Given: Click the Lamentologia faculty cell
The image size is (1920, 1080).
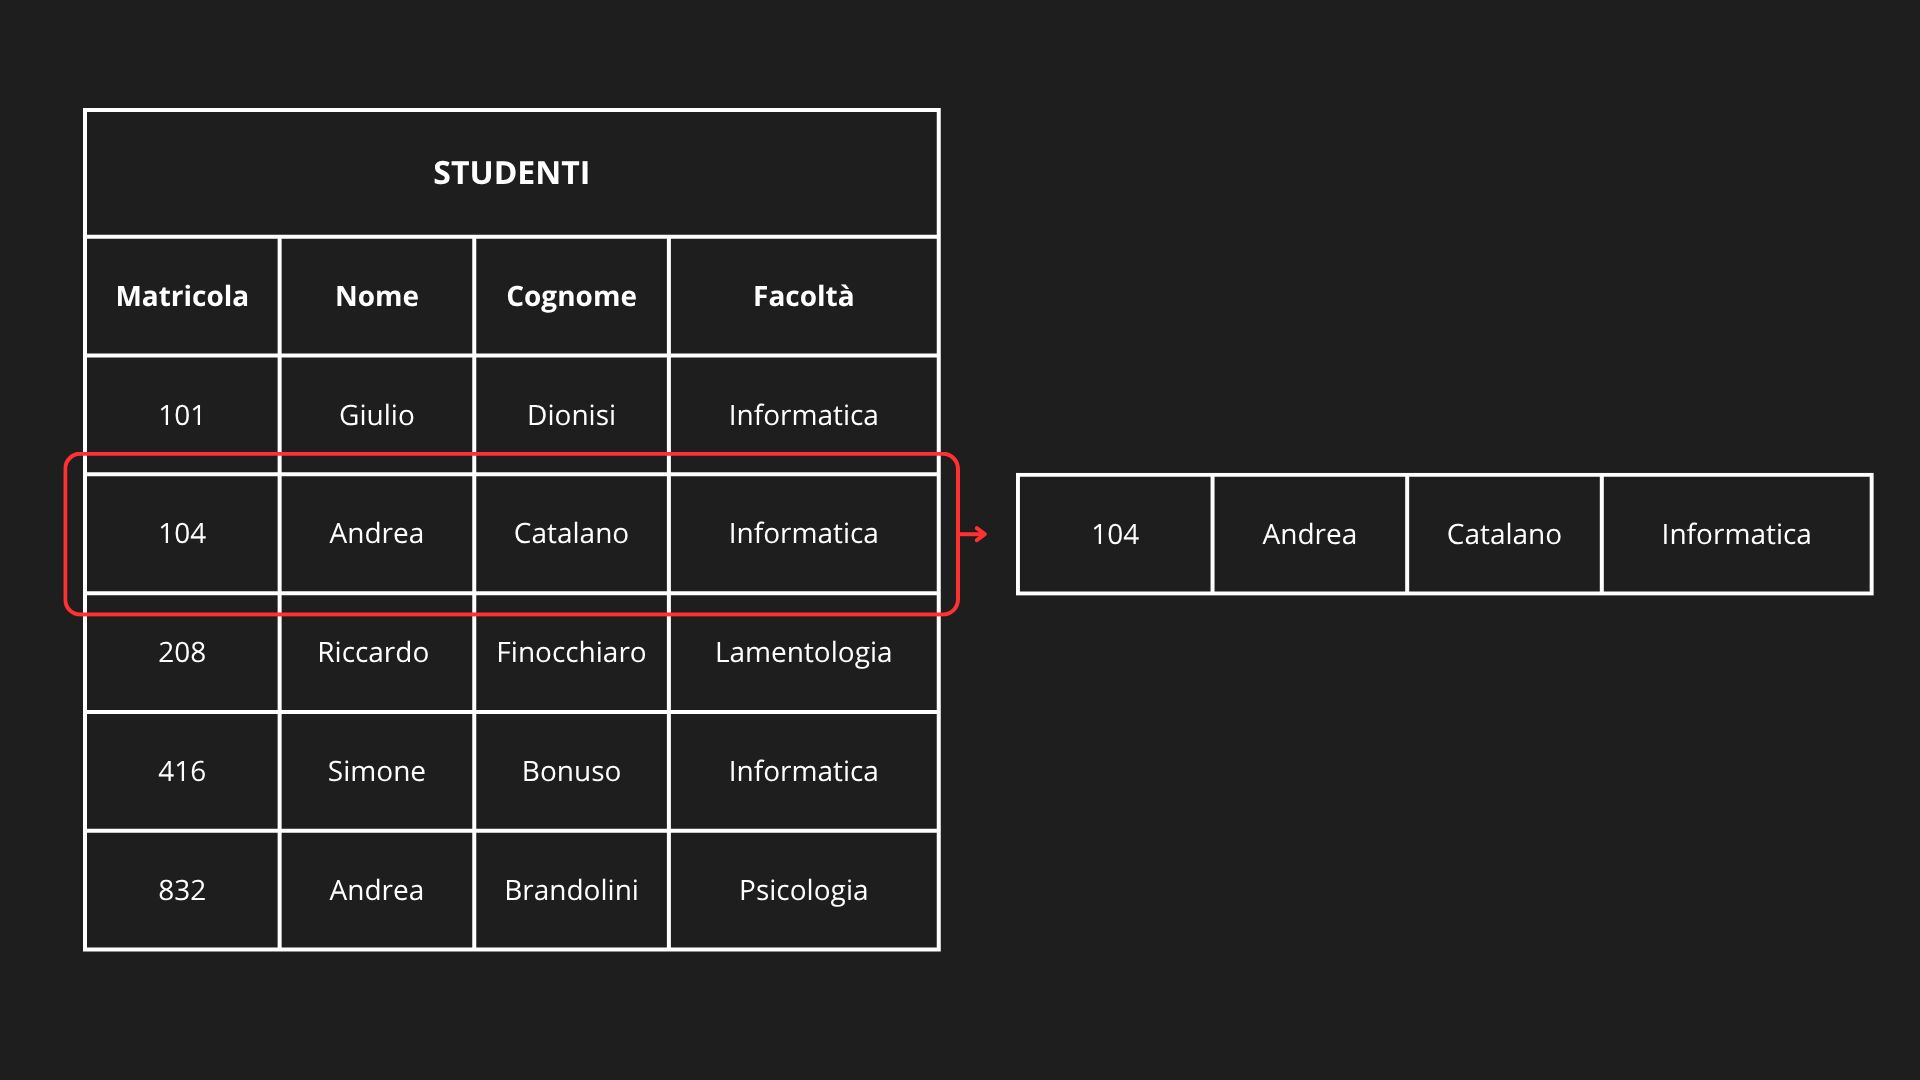Looking at the screenshot, I should 803,653.
